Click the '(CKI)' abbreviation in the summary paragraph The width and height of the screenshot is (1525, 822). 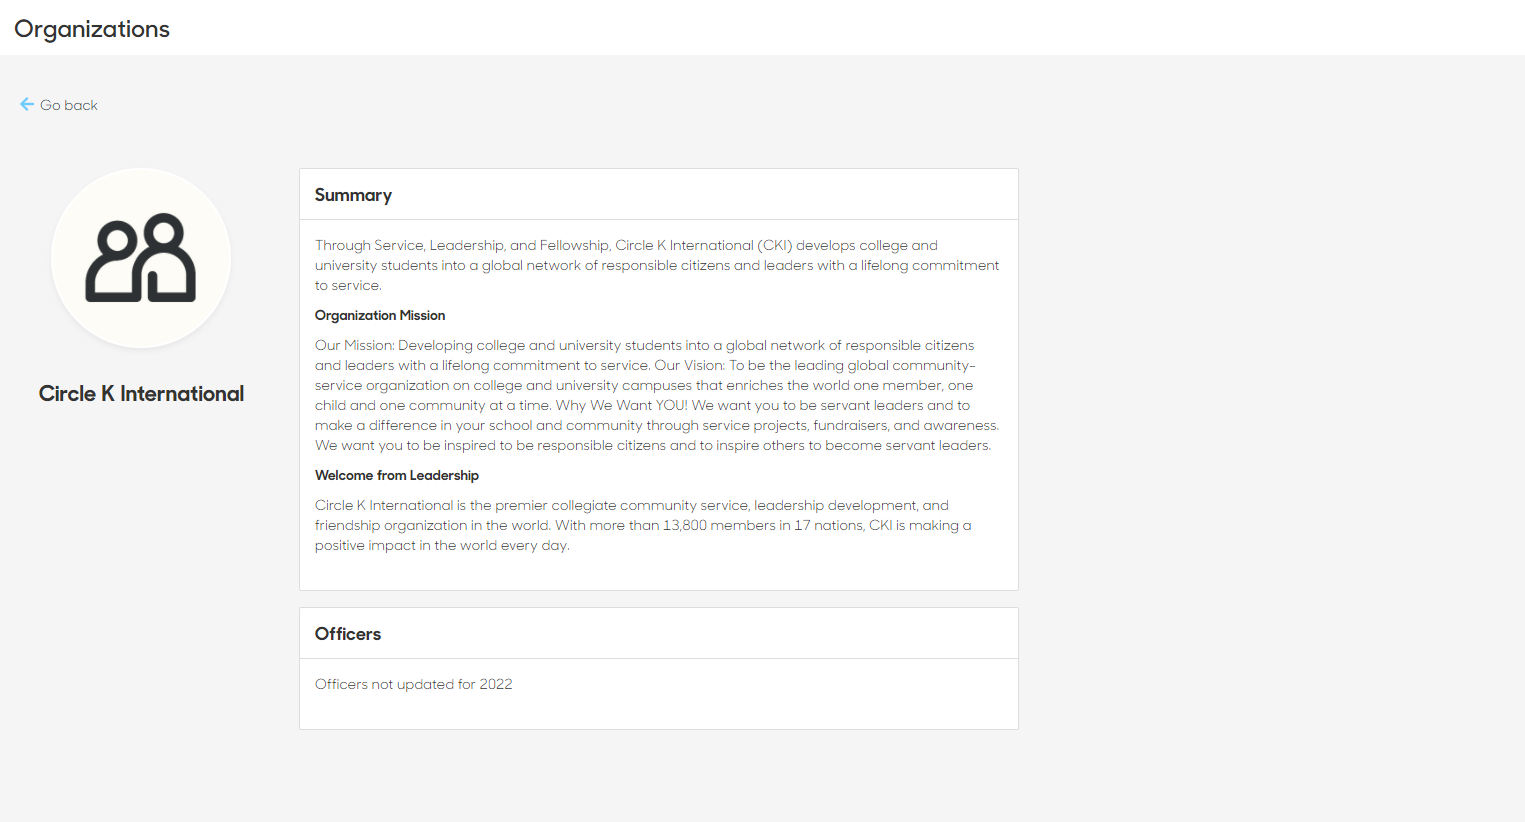pos(775,245)
